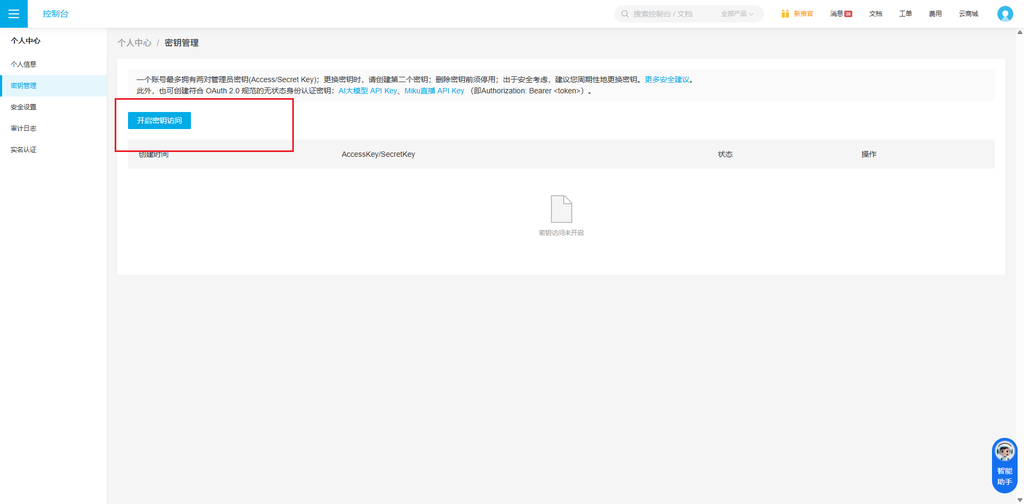Select 安全设置 in the sidebar
Screen dimensions: 1024x504
53,107
